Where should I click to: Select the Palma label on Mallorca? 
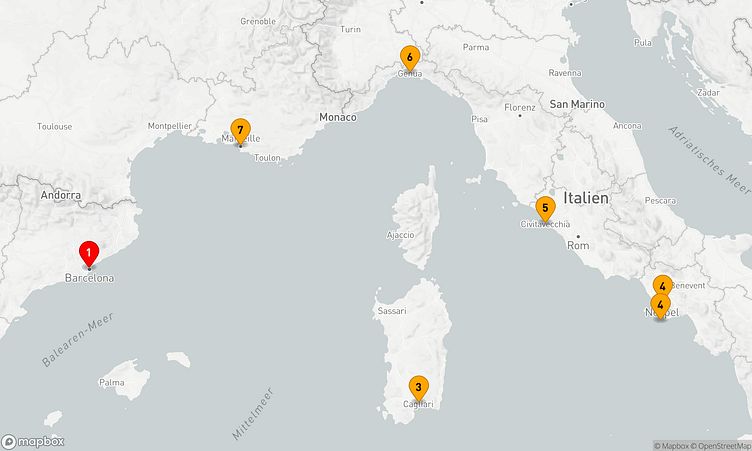tap(112, 382)
